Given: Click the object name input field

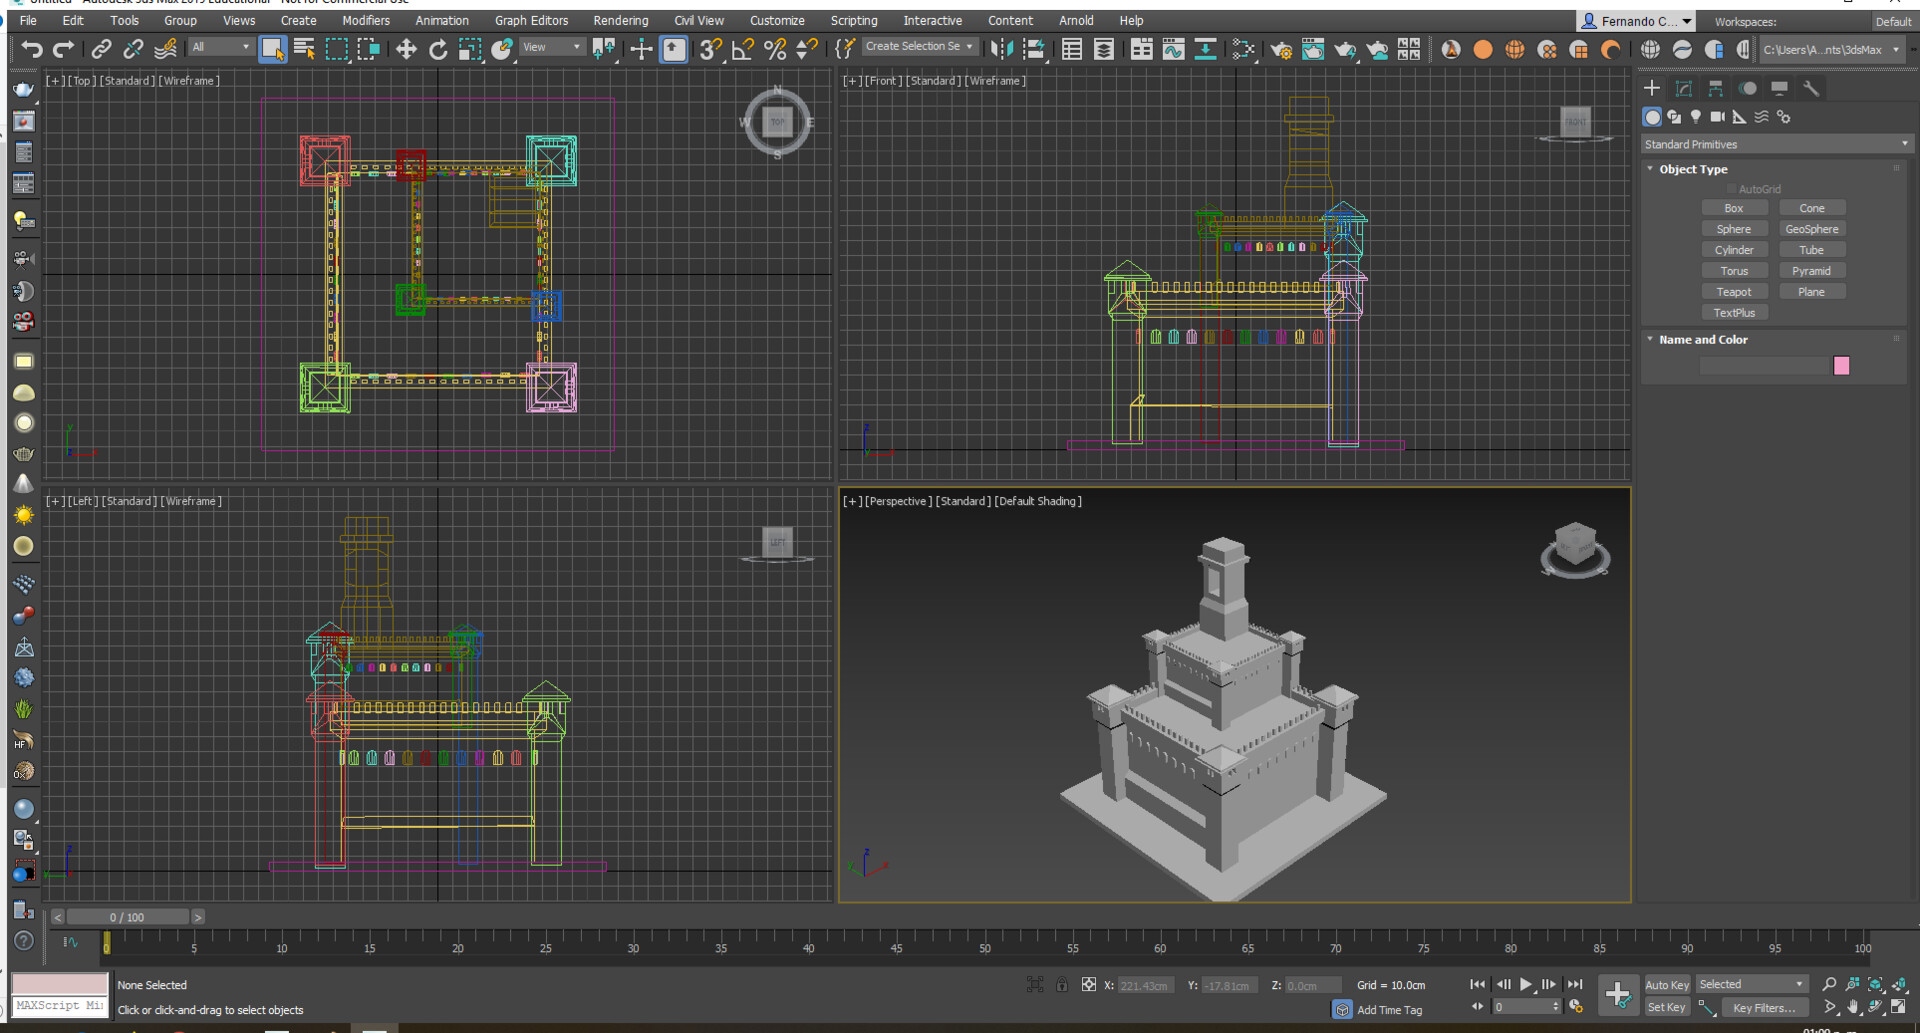Looking at the screenshot, I should [x=1764, y=366].
